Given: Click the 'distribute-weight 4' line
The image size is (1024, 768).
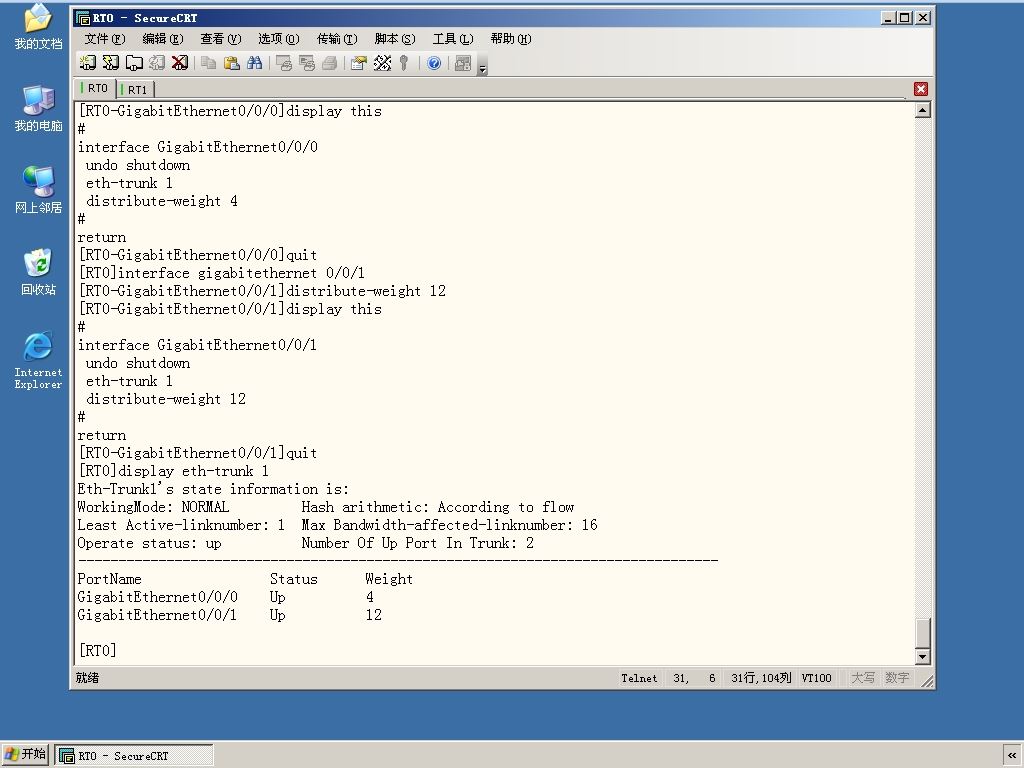Looking at the screenshot, I should [162, 201].
